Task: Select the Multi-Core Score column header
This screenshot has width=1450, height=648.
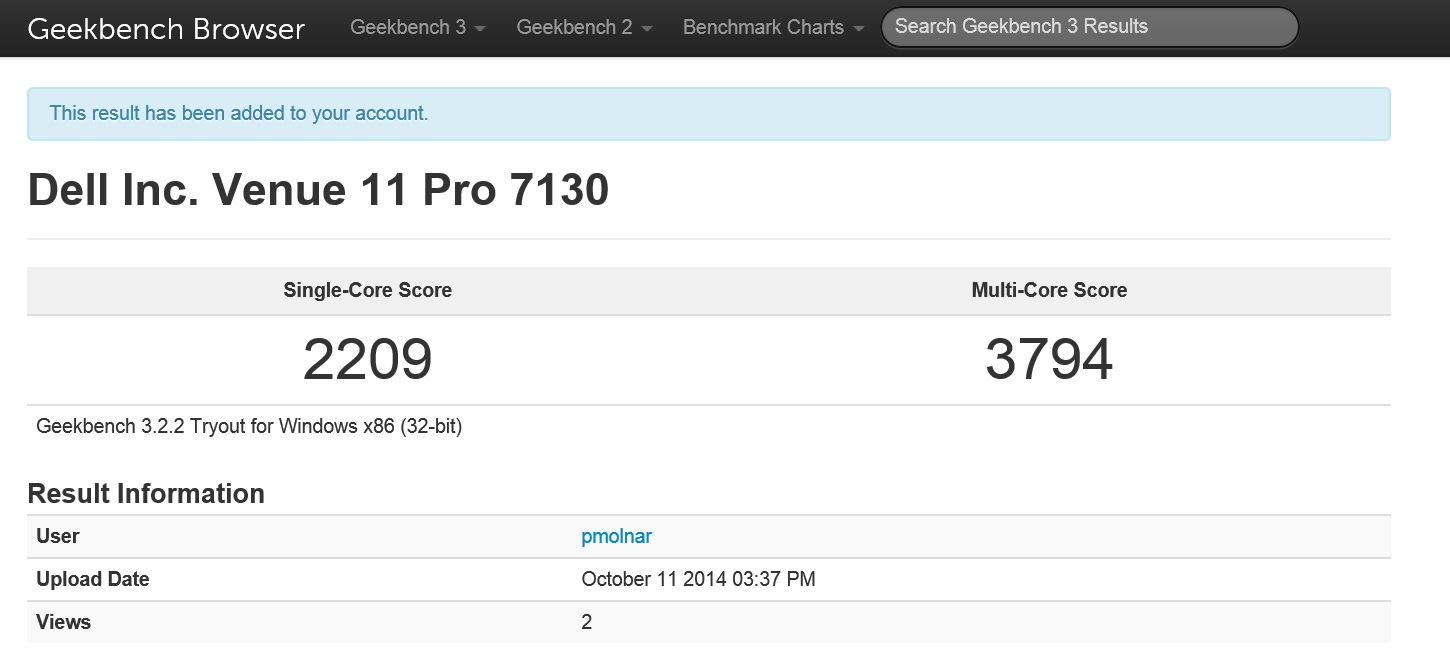Action: [1049, 291]
